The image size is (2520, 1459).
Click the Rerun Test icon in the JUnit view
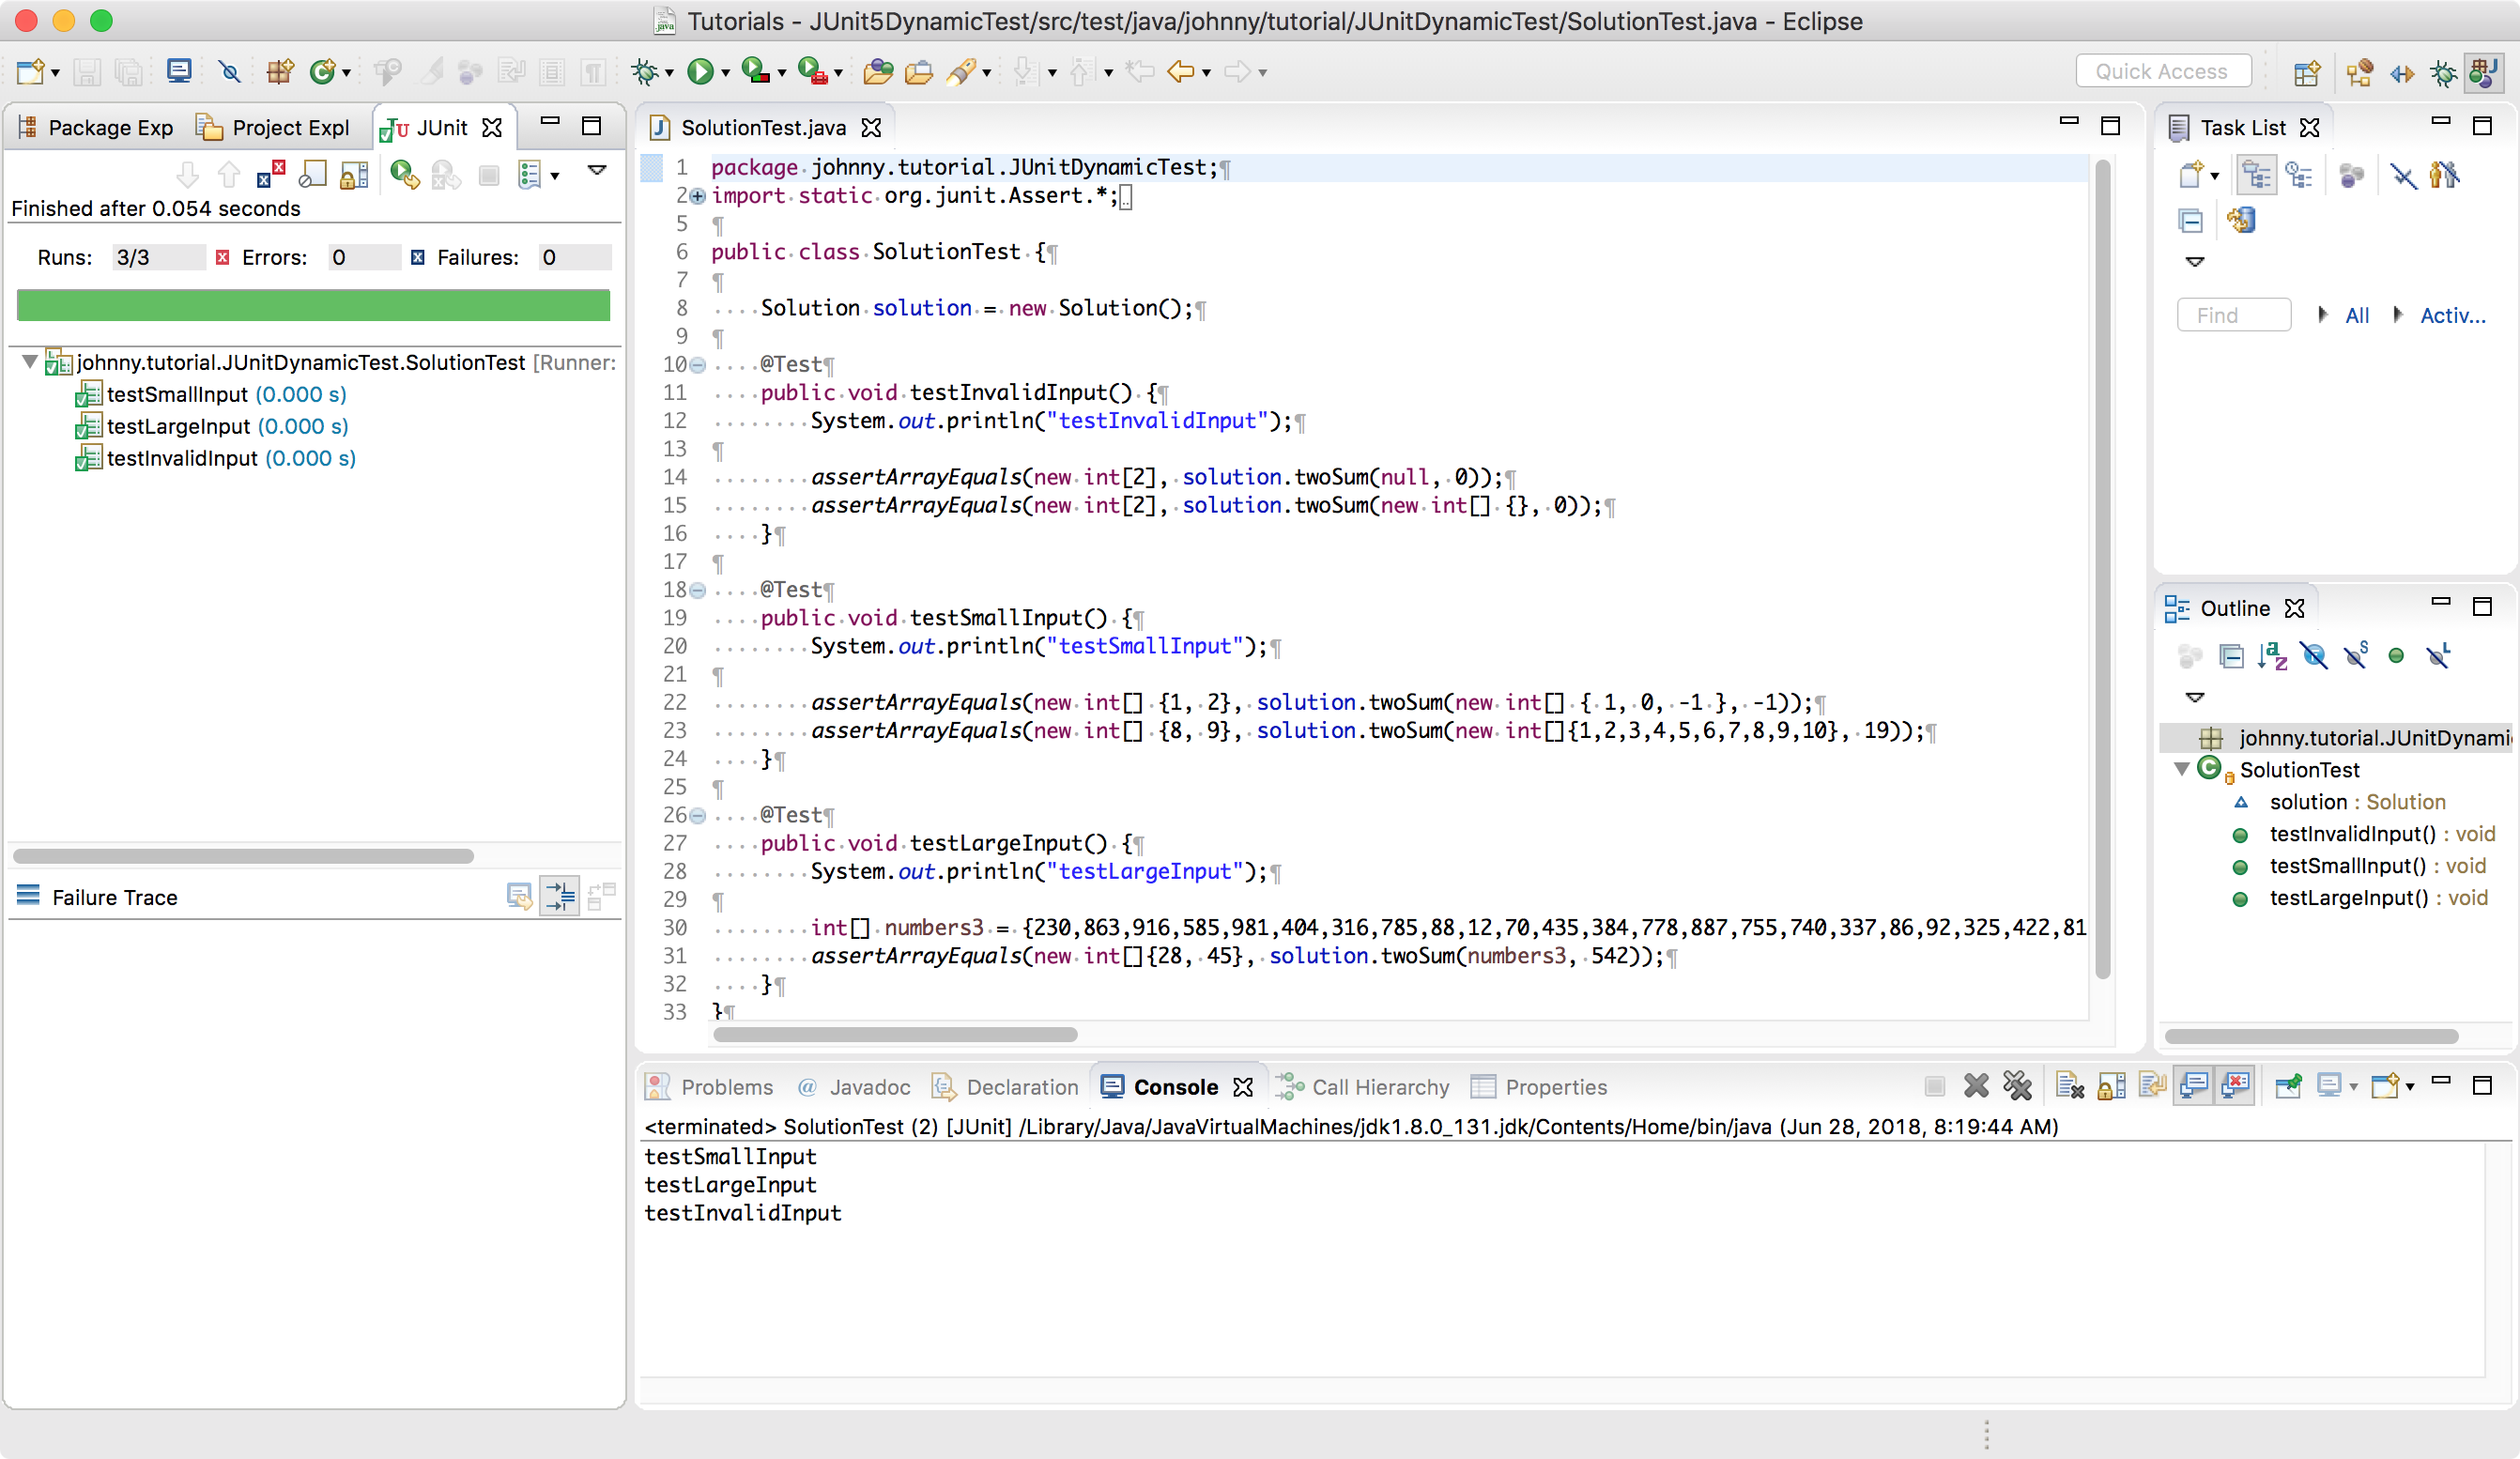[404, 175]
